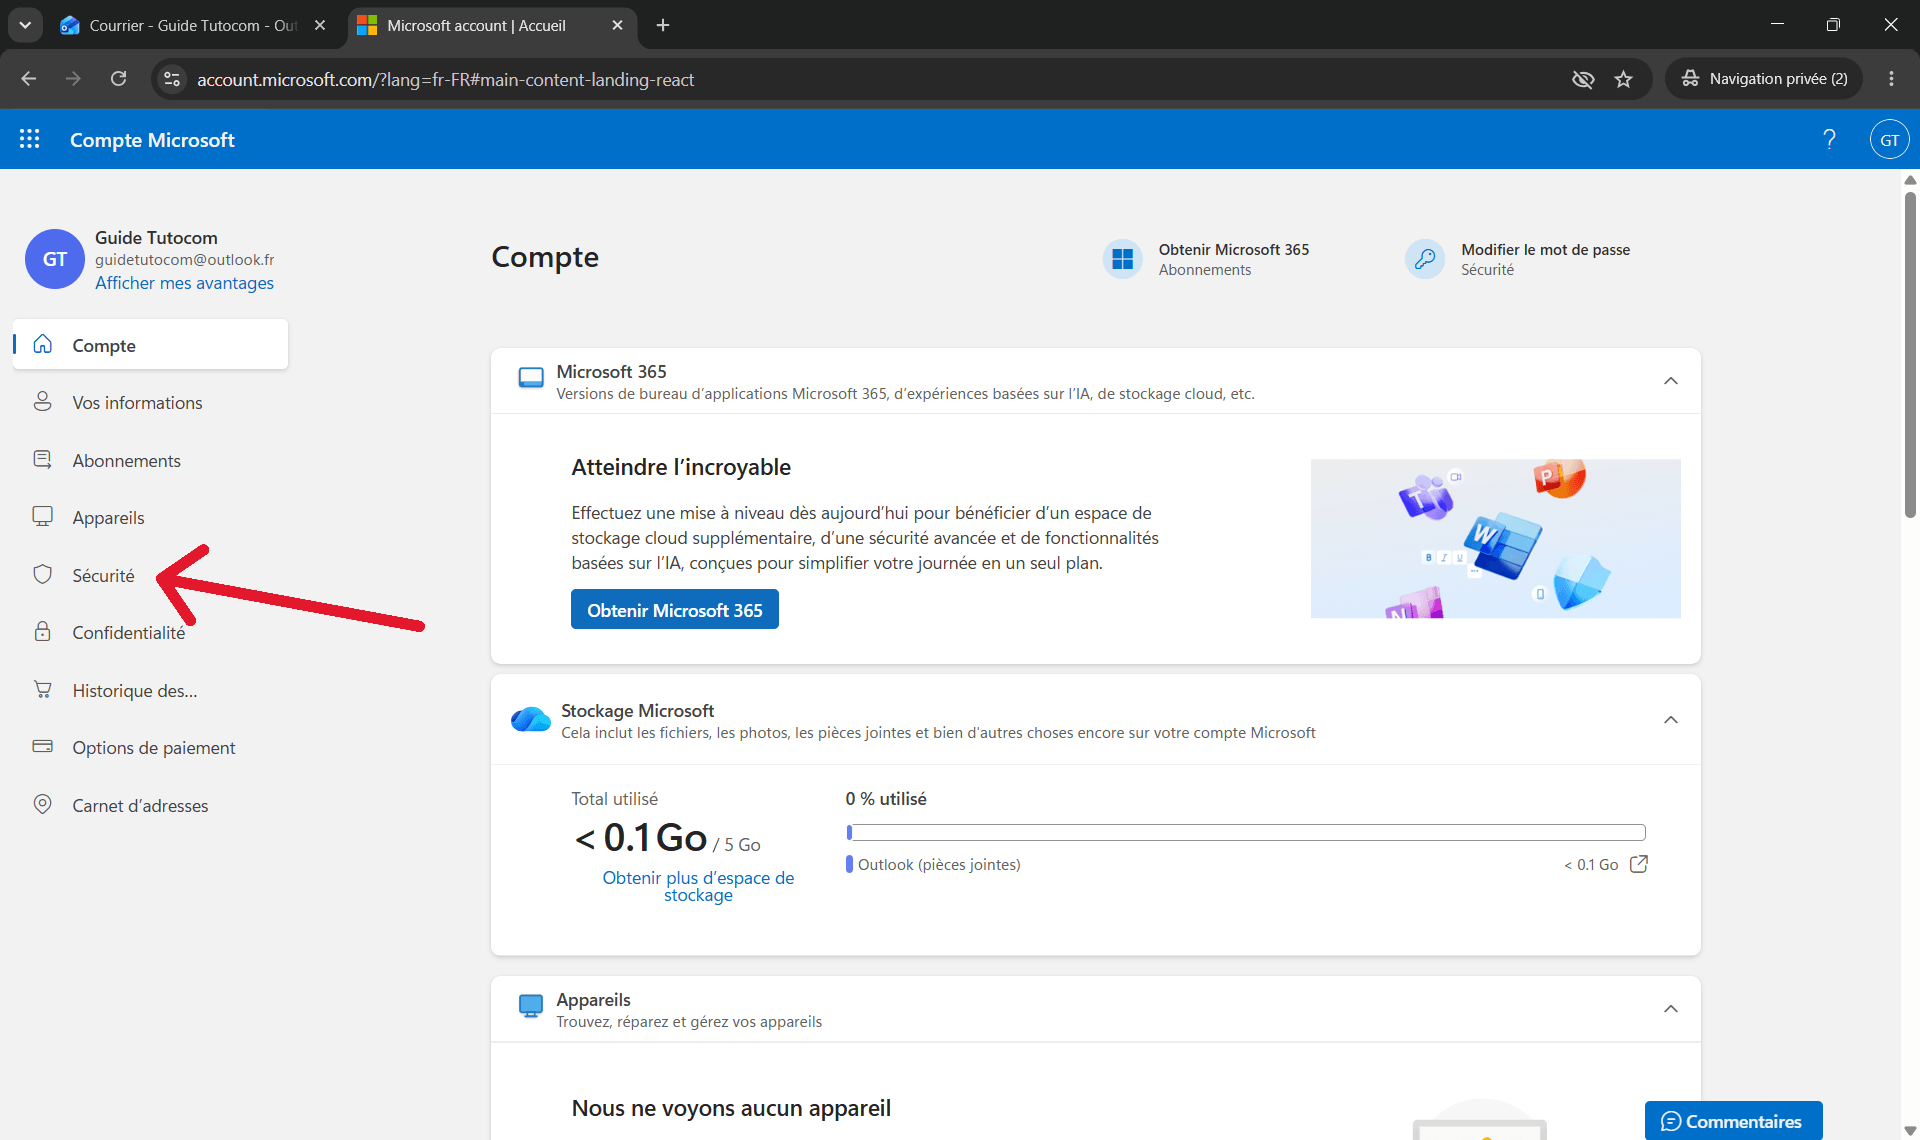The height and width of the screenshot is (1140, 1920).
Task: Click the Abonnements list icon
Action: pyautogui.click(x=42, y=459)
